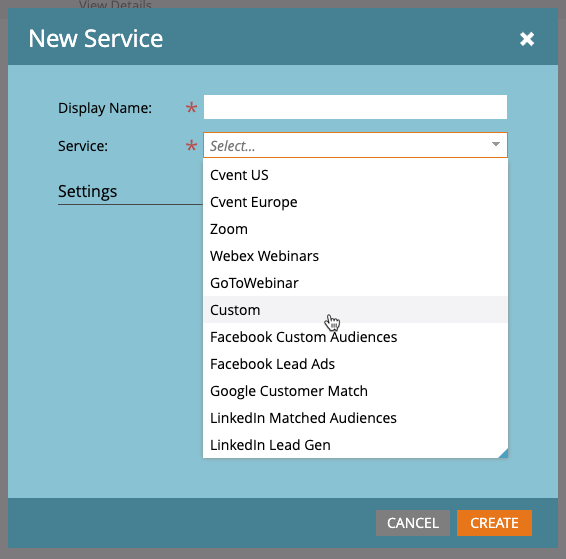Image resolution: width=566 pixels, height=559 pixels.
Task: Pick LinkedIn Matched Audiences
Action: point(355,418)
